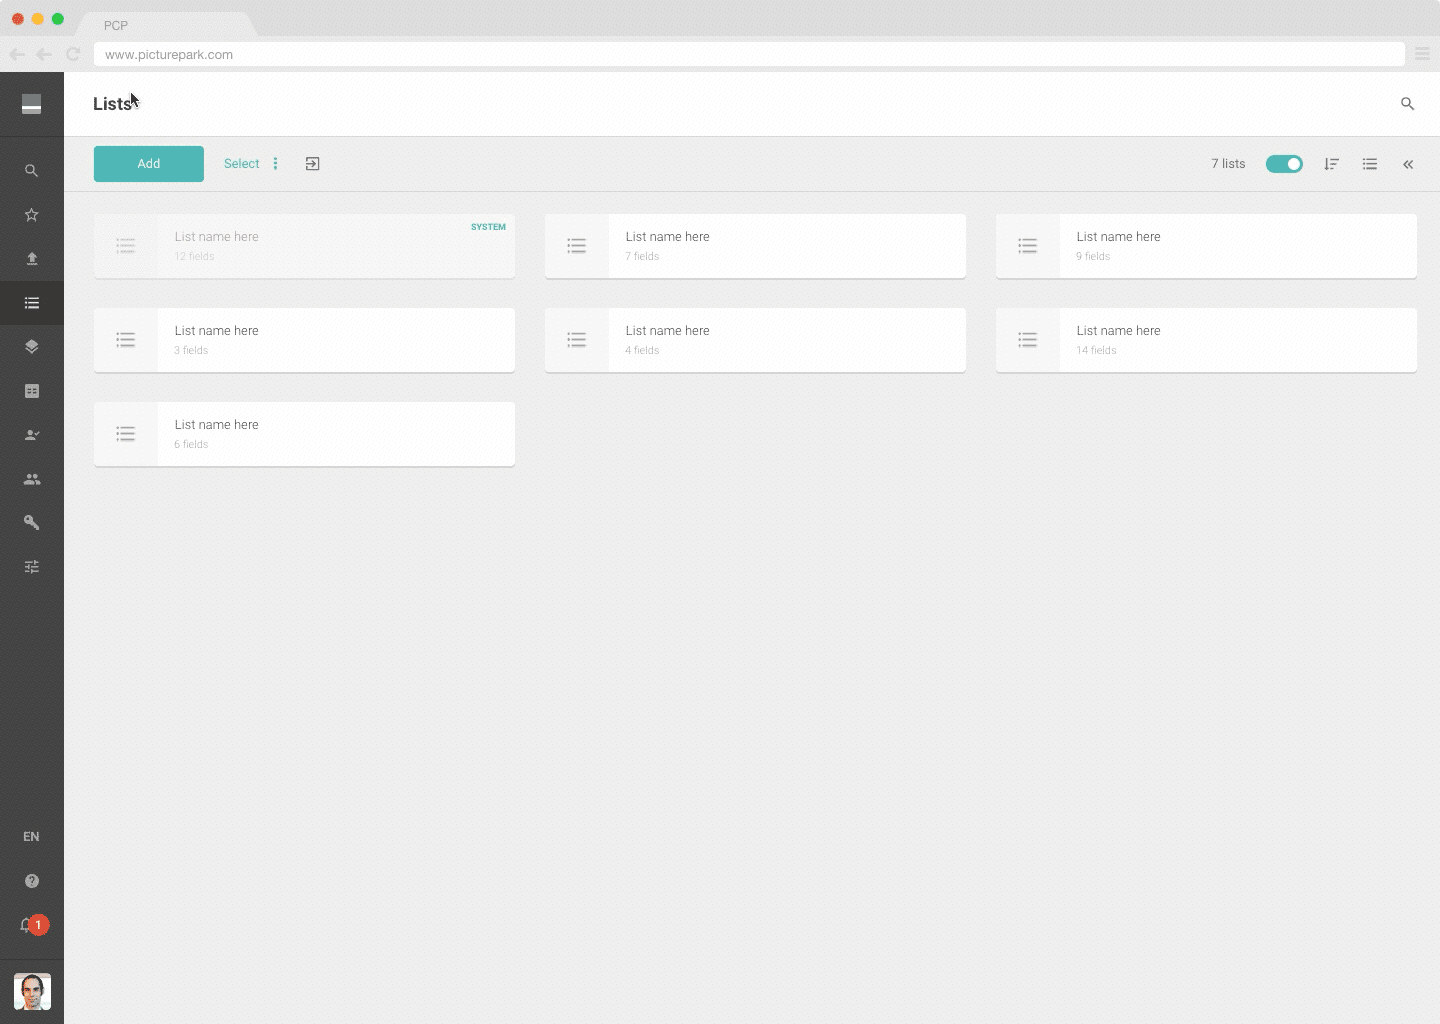Reload the page with browser refresh

73,54
